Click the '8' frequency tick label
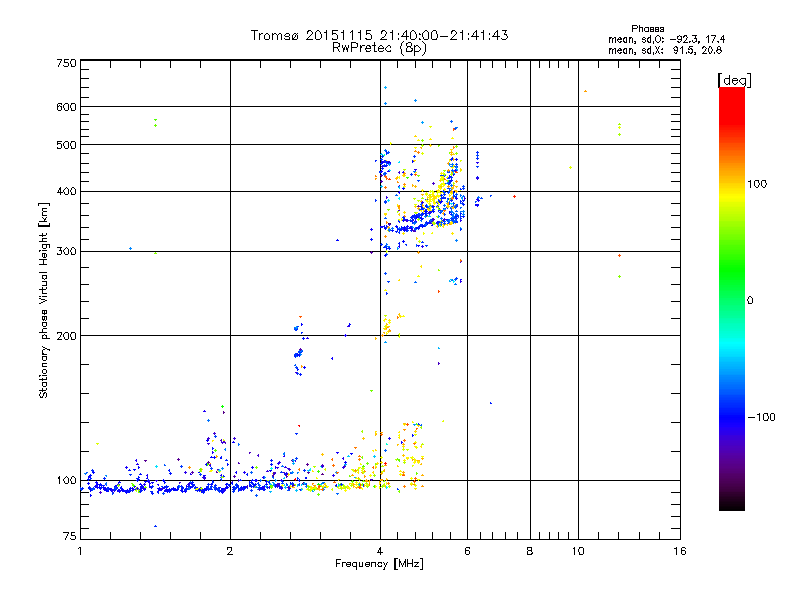The image size is (800, 600). pos(530,551)
